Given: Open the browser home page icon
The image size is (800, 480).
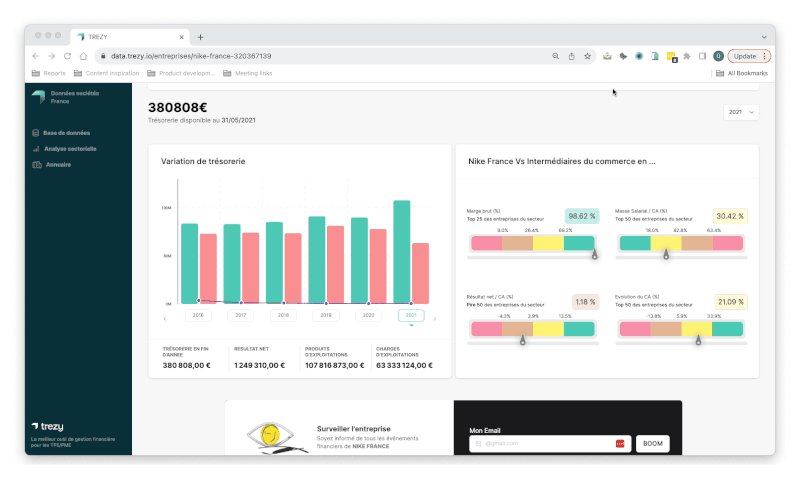Looking at the screenshot, I should click(x=83, y=56).
